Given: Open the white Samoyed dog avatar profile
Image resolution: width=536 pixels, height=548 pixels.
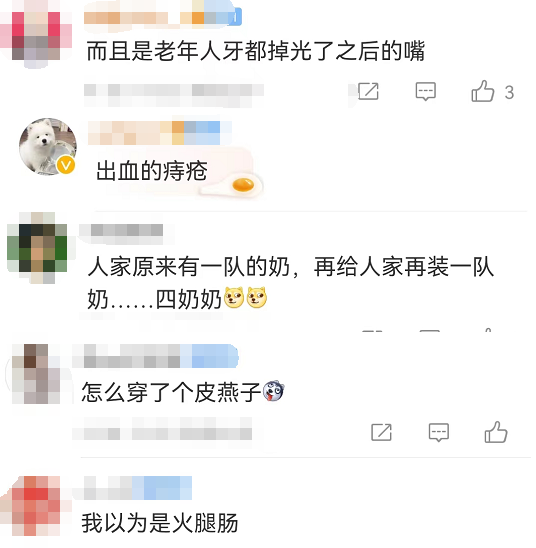Looking at the screenshot, I should coord(48,147).
